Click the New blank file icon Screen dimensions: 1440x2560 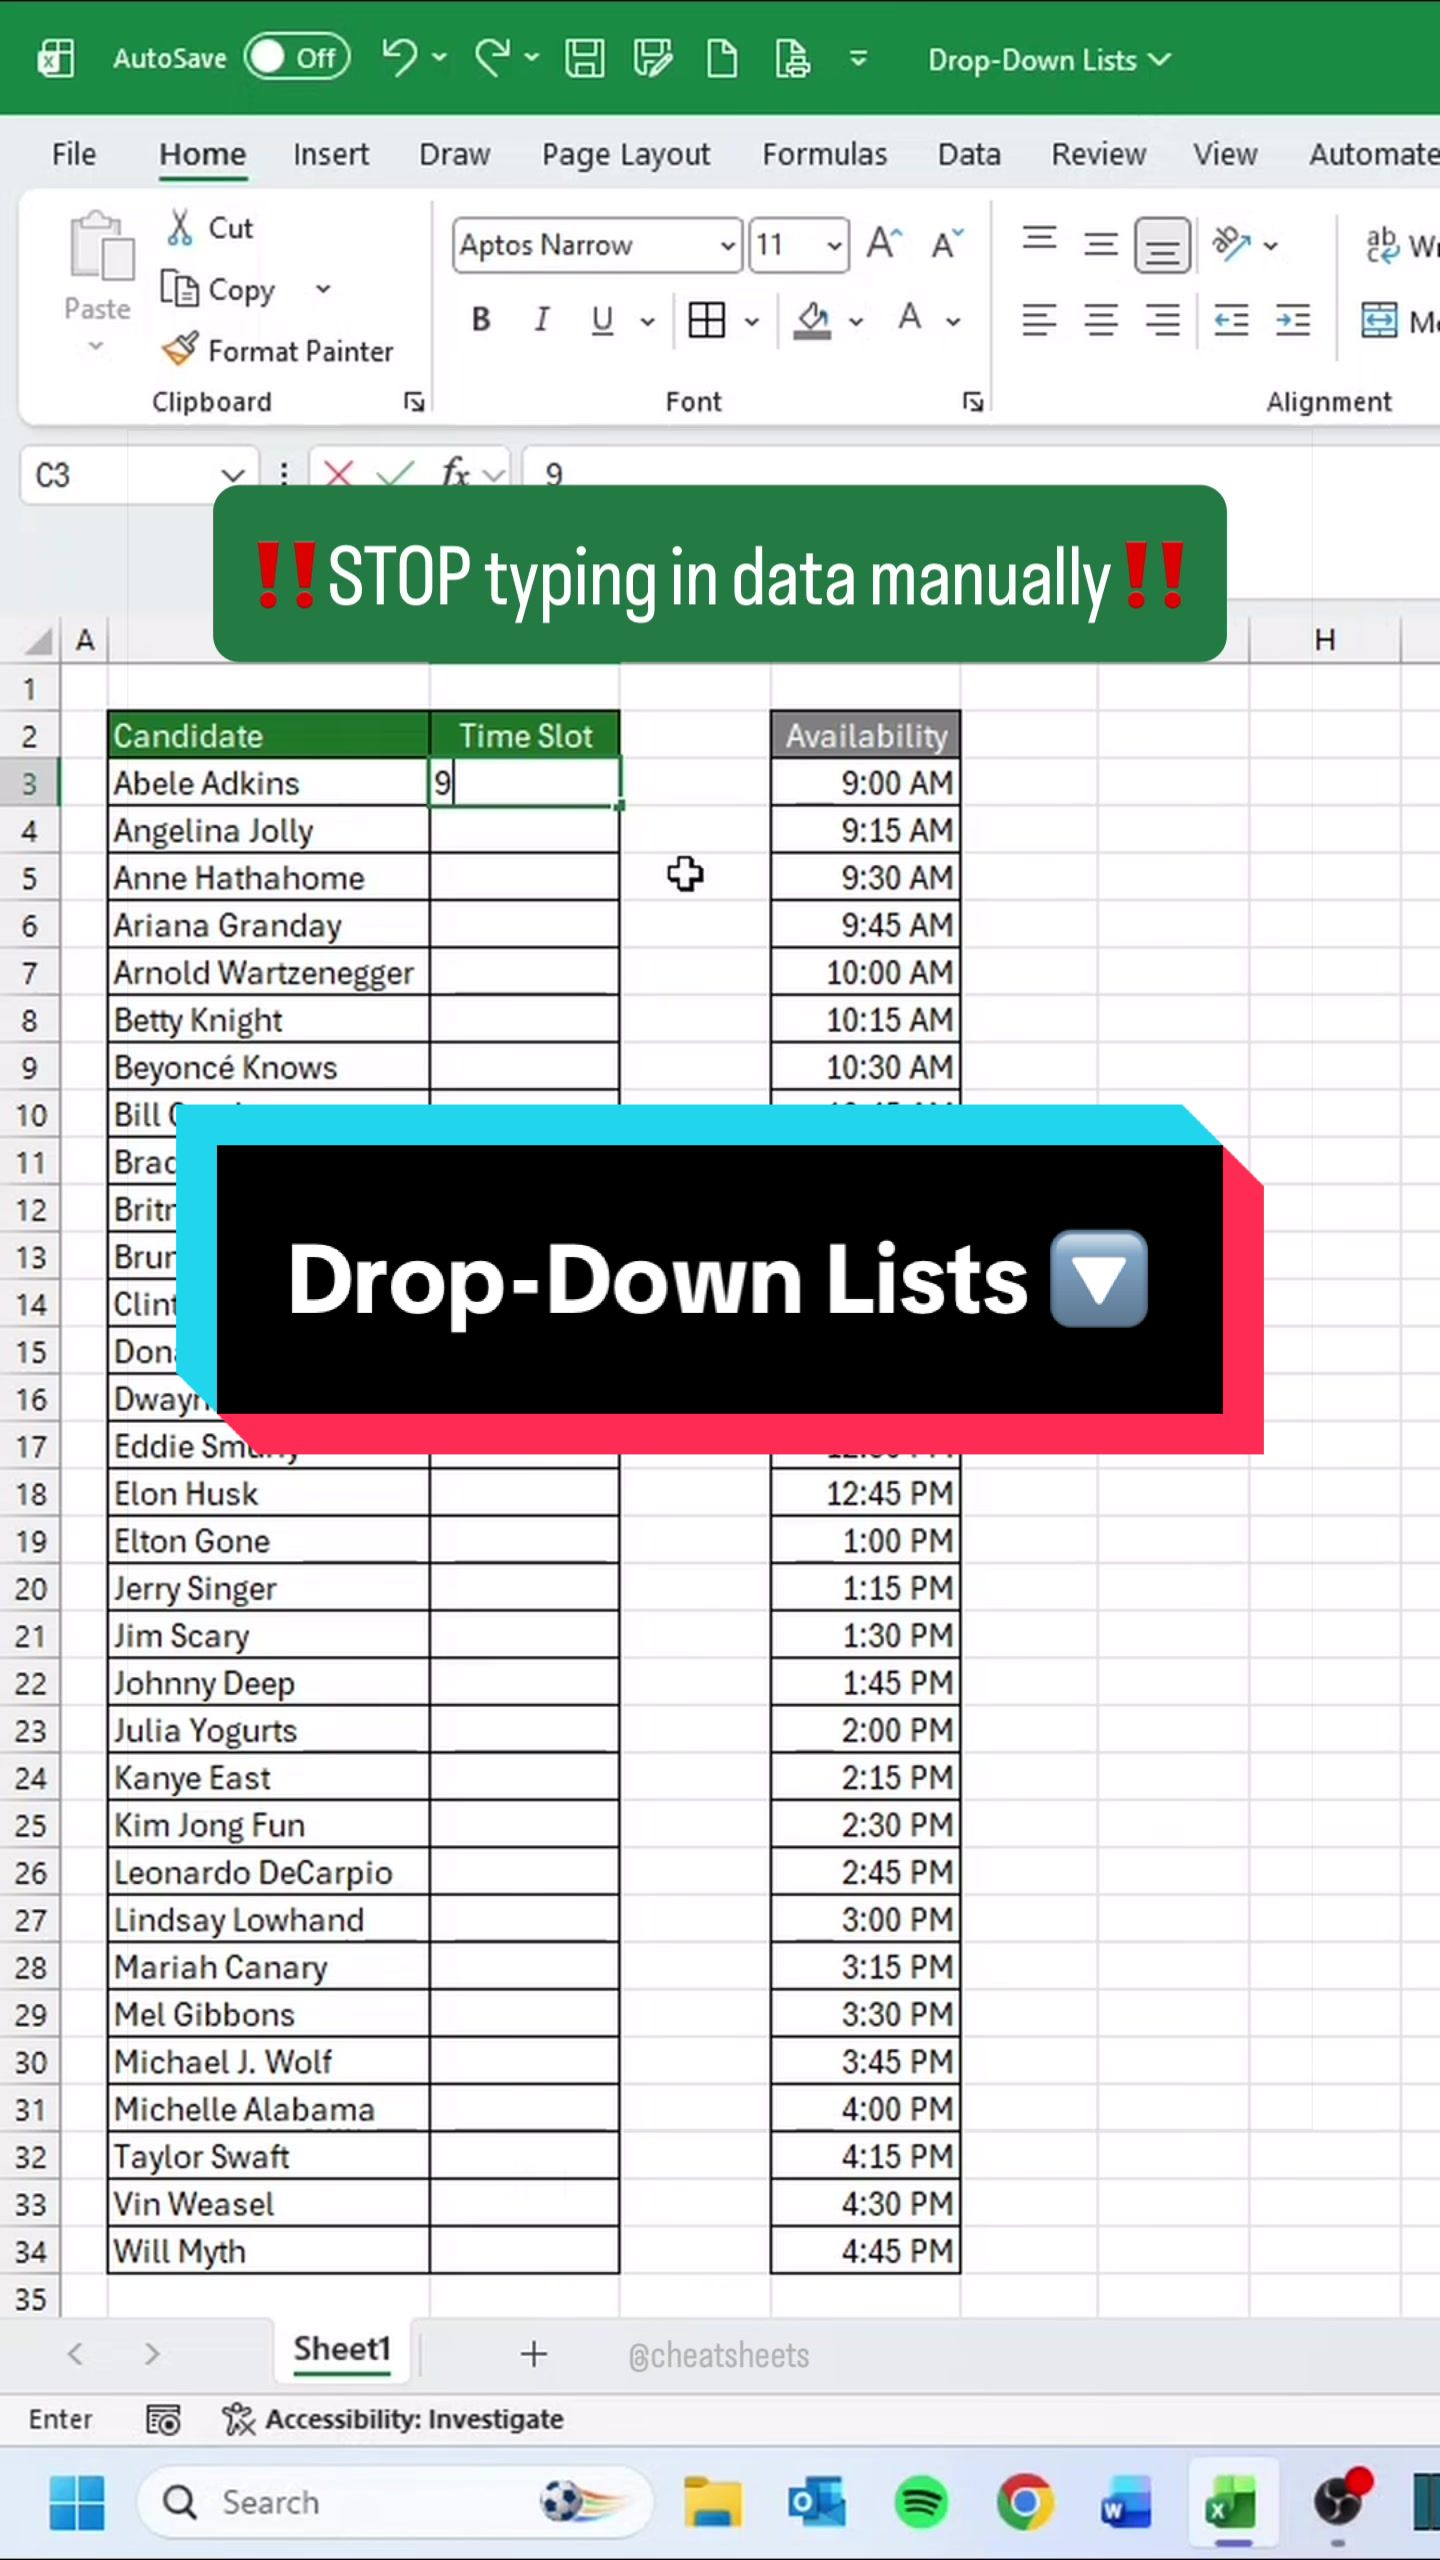[x=722, y=58]
